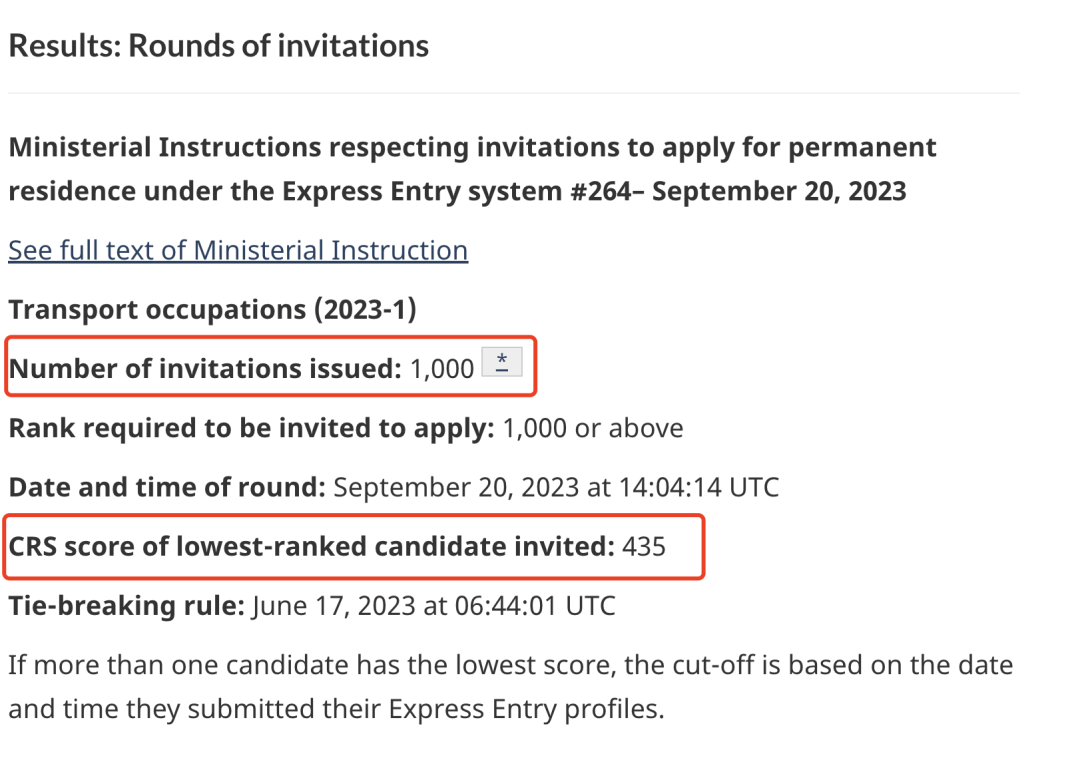
Task: Click the Tie-breaking rule label
Action: pyautogui.click(x=127, y=606)
